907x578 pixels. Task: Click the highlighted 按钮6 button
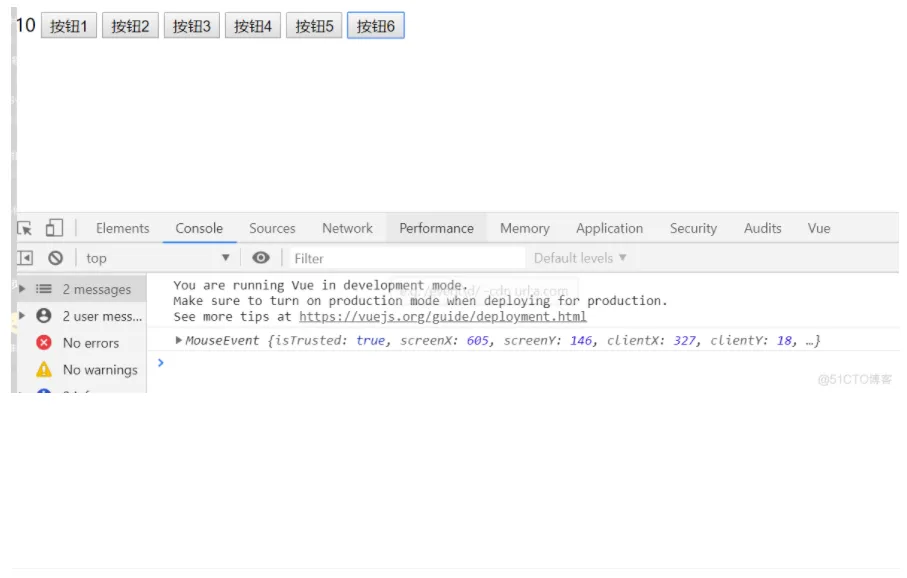pyautogui.click(x=375, y=26)
